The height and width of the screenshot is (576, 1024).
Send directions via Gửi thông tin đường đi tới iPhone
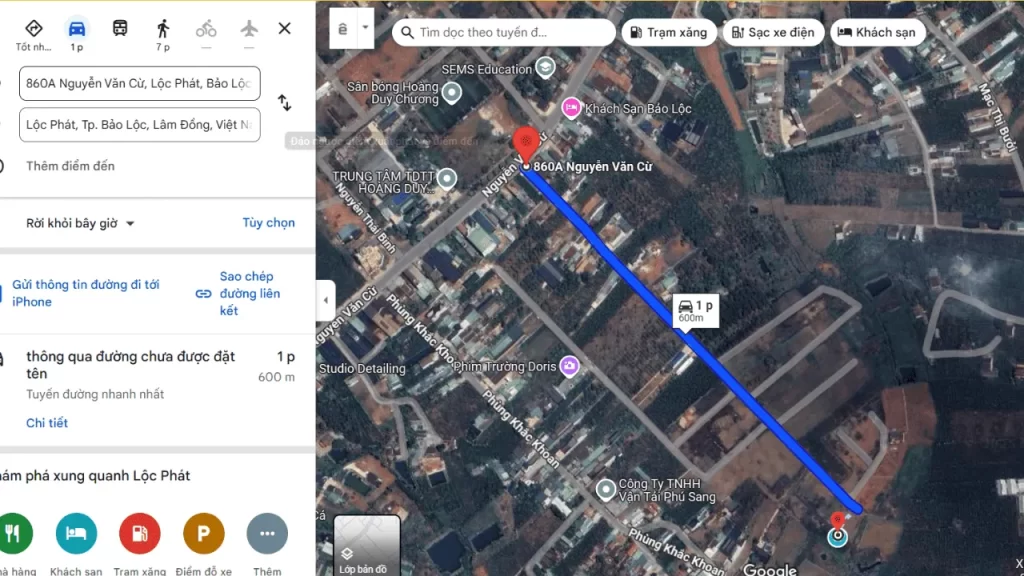tap(86, 293)
